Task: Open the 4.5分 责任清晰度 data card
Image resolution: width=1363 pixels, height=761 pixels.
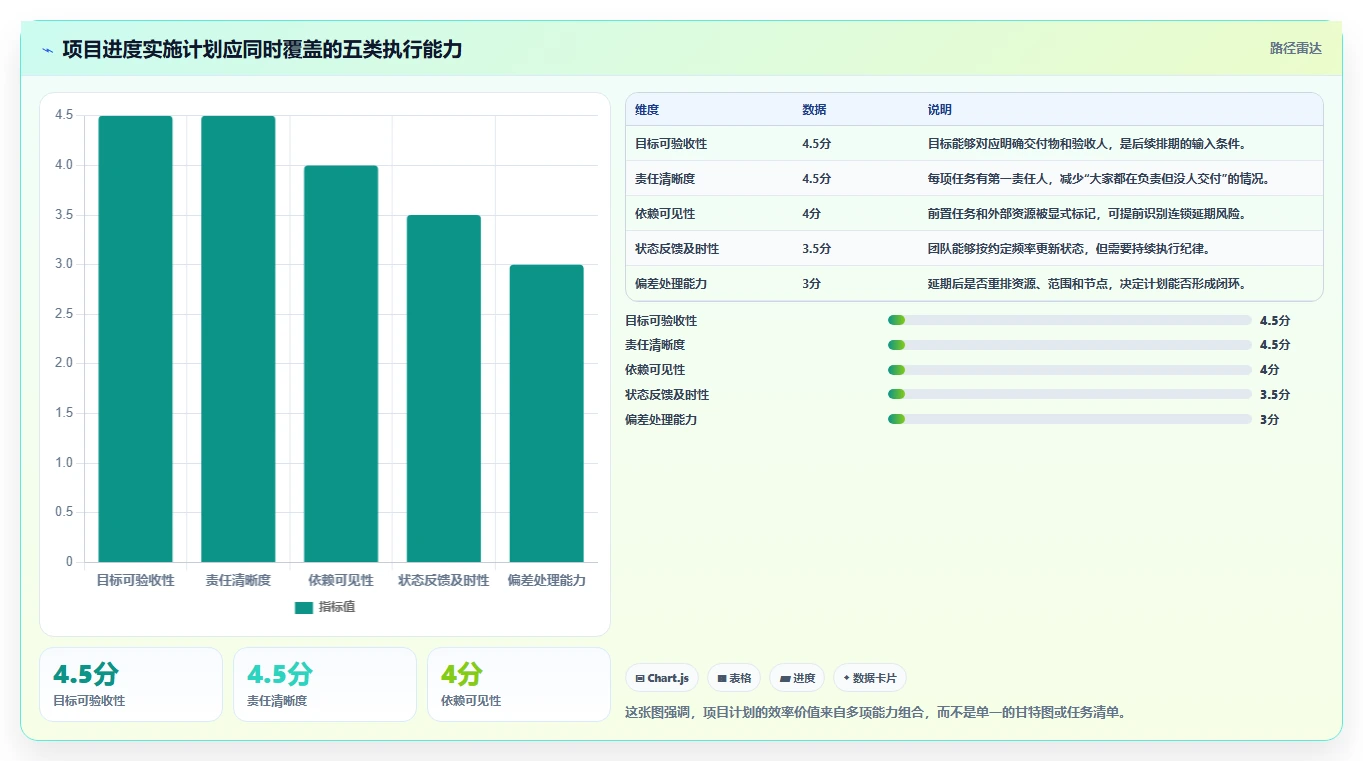Action: 325,685
